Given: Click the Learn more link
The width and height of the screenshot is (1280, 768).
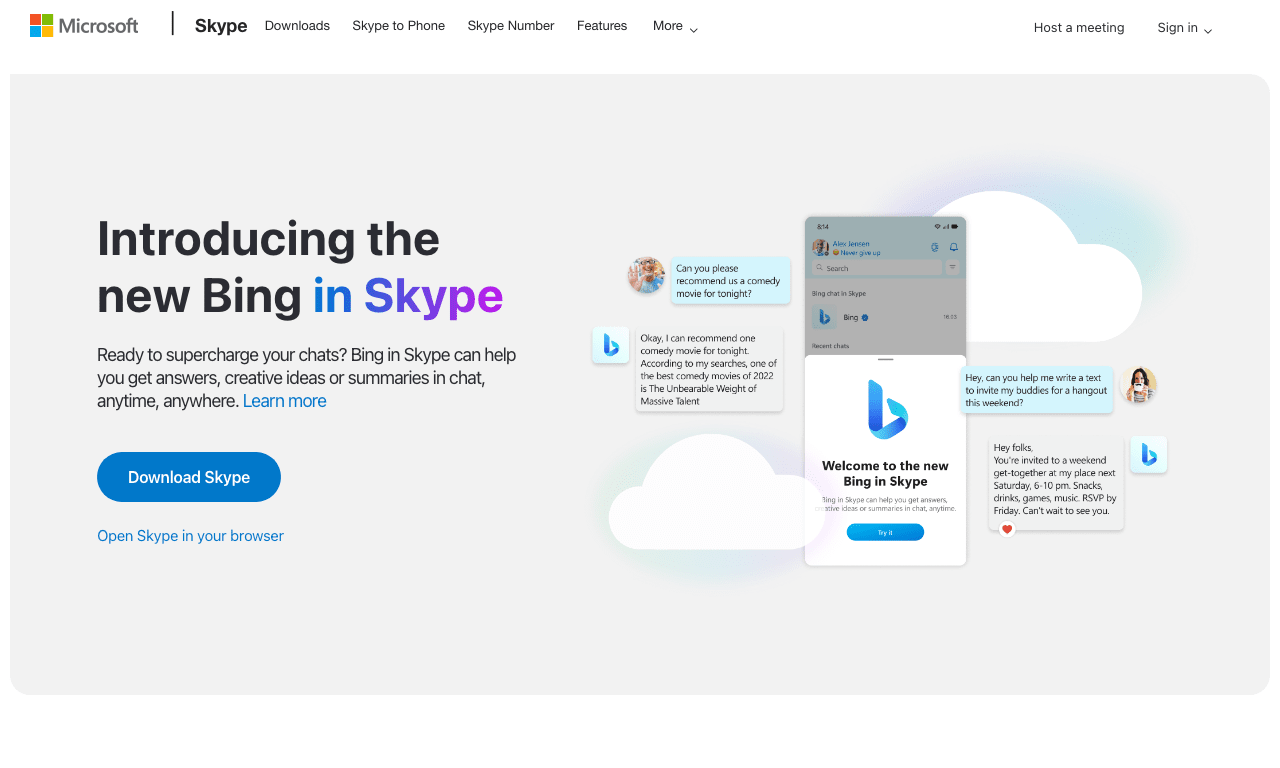Looking at the screenshot, I should point(284,401).
